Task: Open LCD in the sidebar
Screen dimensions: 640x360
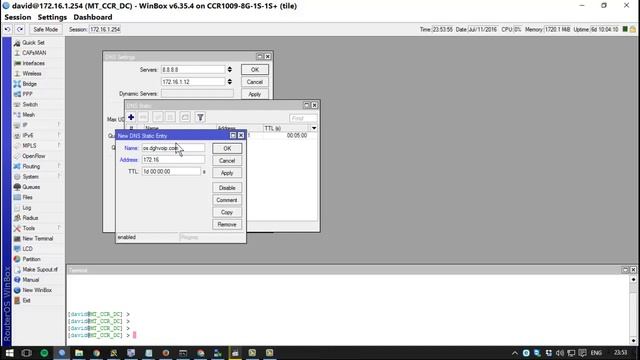Action: click(27, 249)
